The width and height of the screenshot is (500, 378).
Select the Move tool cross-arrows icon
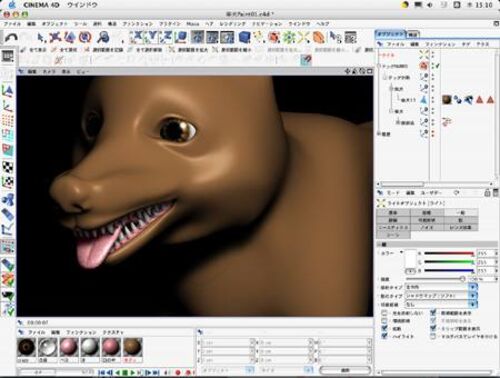tap(56, 37)
